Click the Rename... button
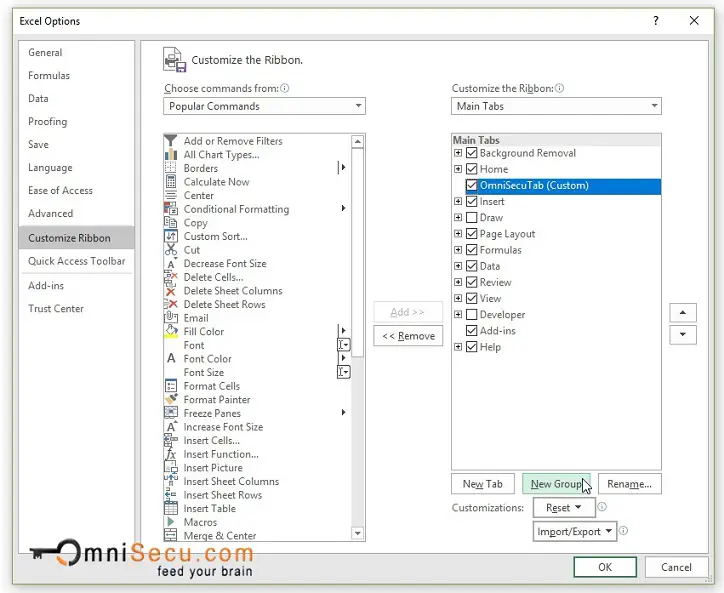Screen dimensions: 724x593 pos(629,484)
